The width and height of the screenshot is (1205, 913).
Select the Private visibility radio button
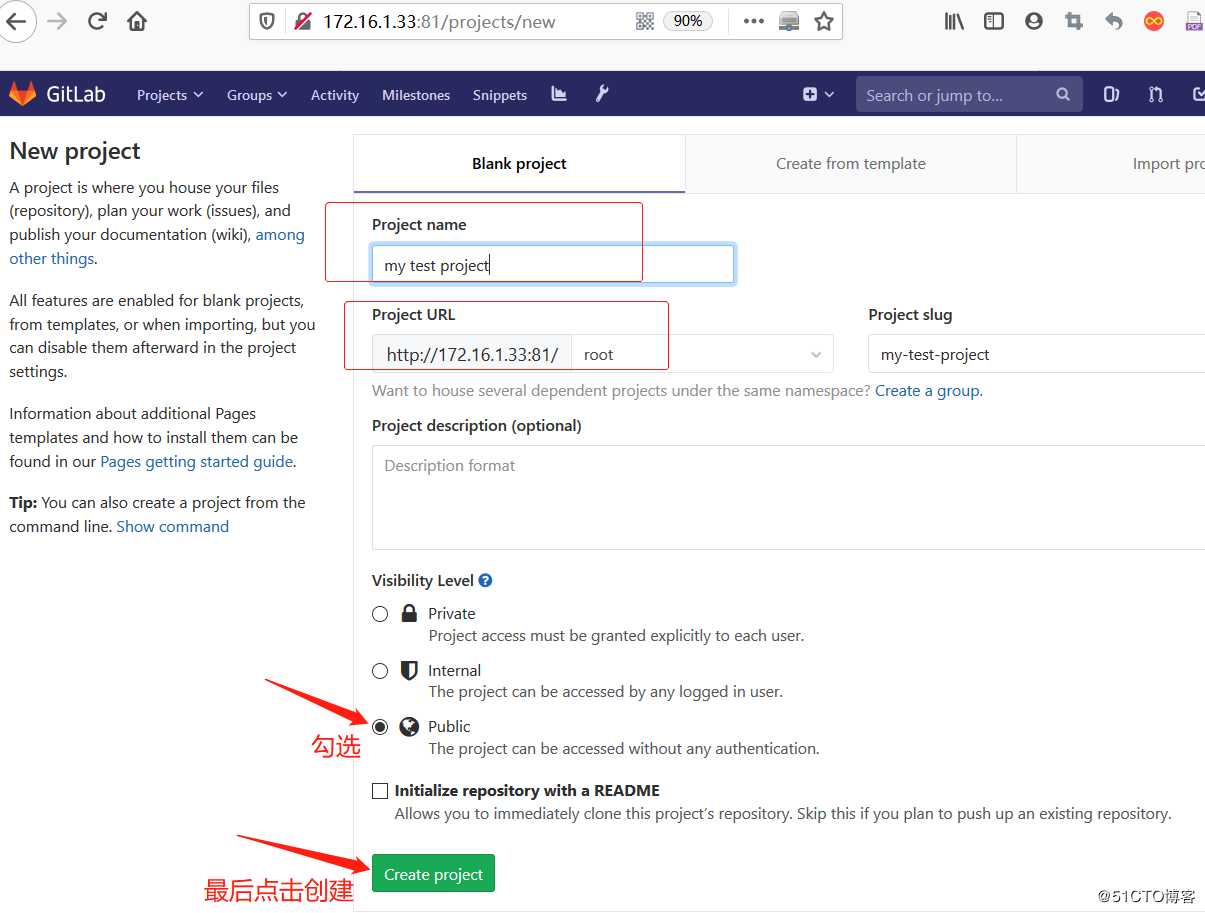point(380,614)
